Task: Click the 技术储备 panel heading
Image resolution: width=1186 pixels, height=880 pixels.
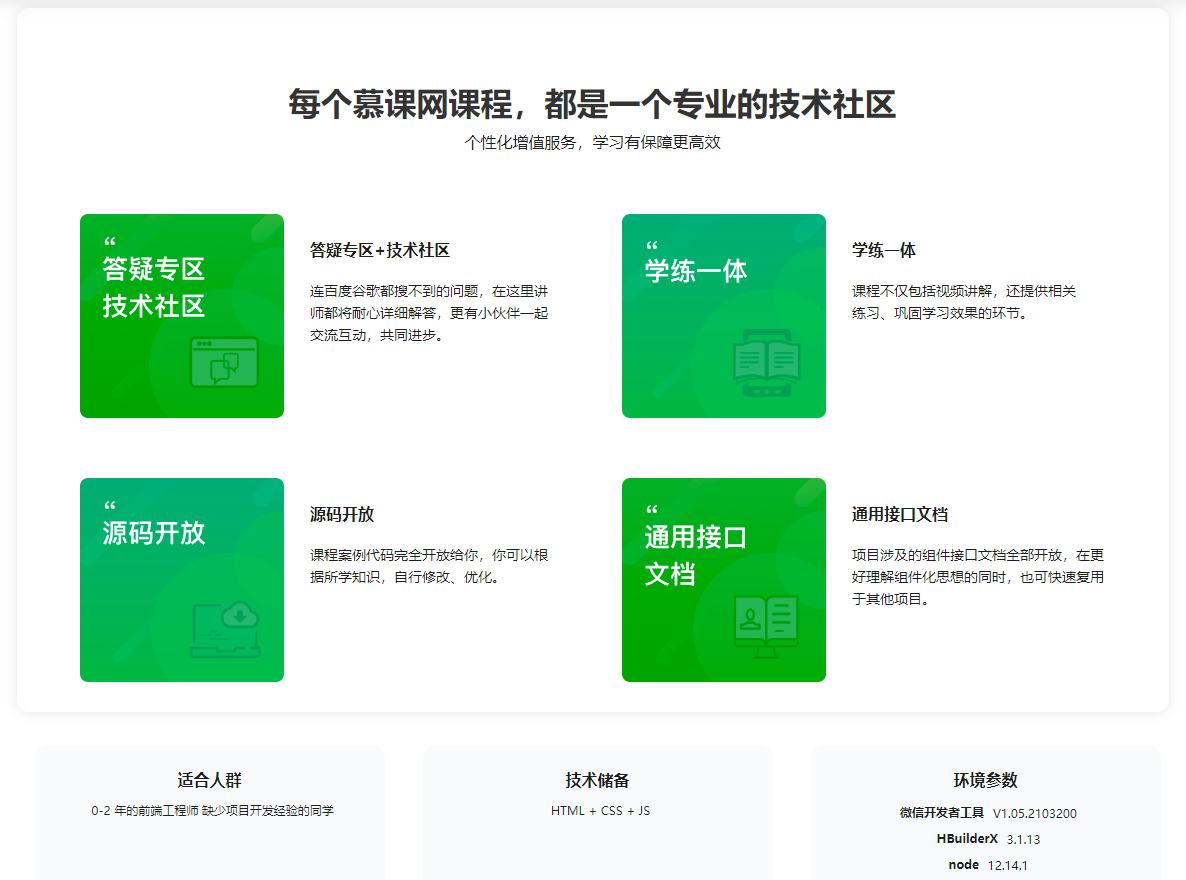Action: [x=598, y=781]
